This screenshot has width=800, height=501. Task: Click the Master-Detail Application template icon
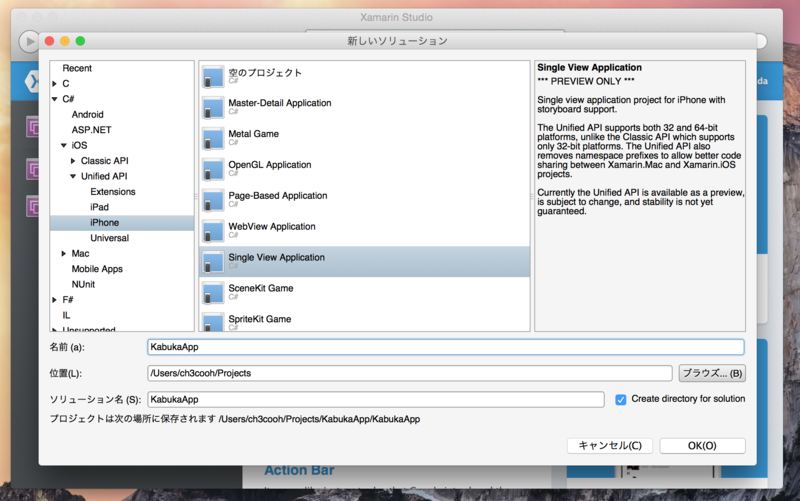(x=213, y=108)
